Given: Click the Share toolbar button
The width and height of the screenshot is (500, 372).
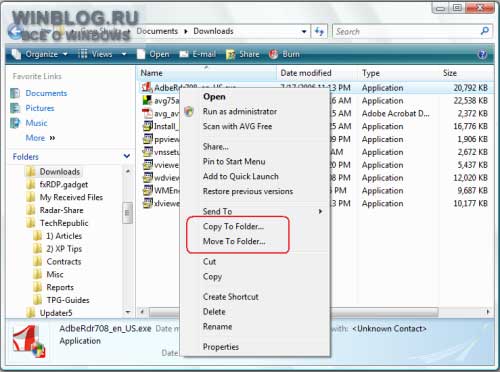Looking at the screenshot, I should coord(242,54).
